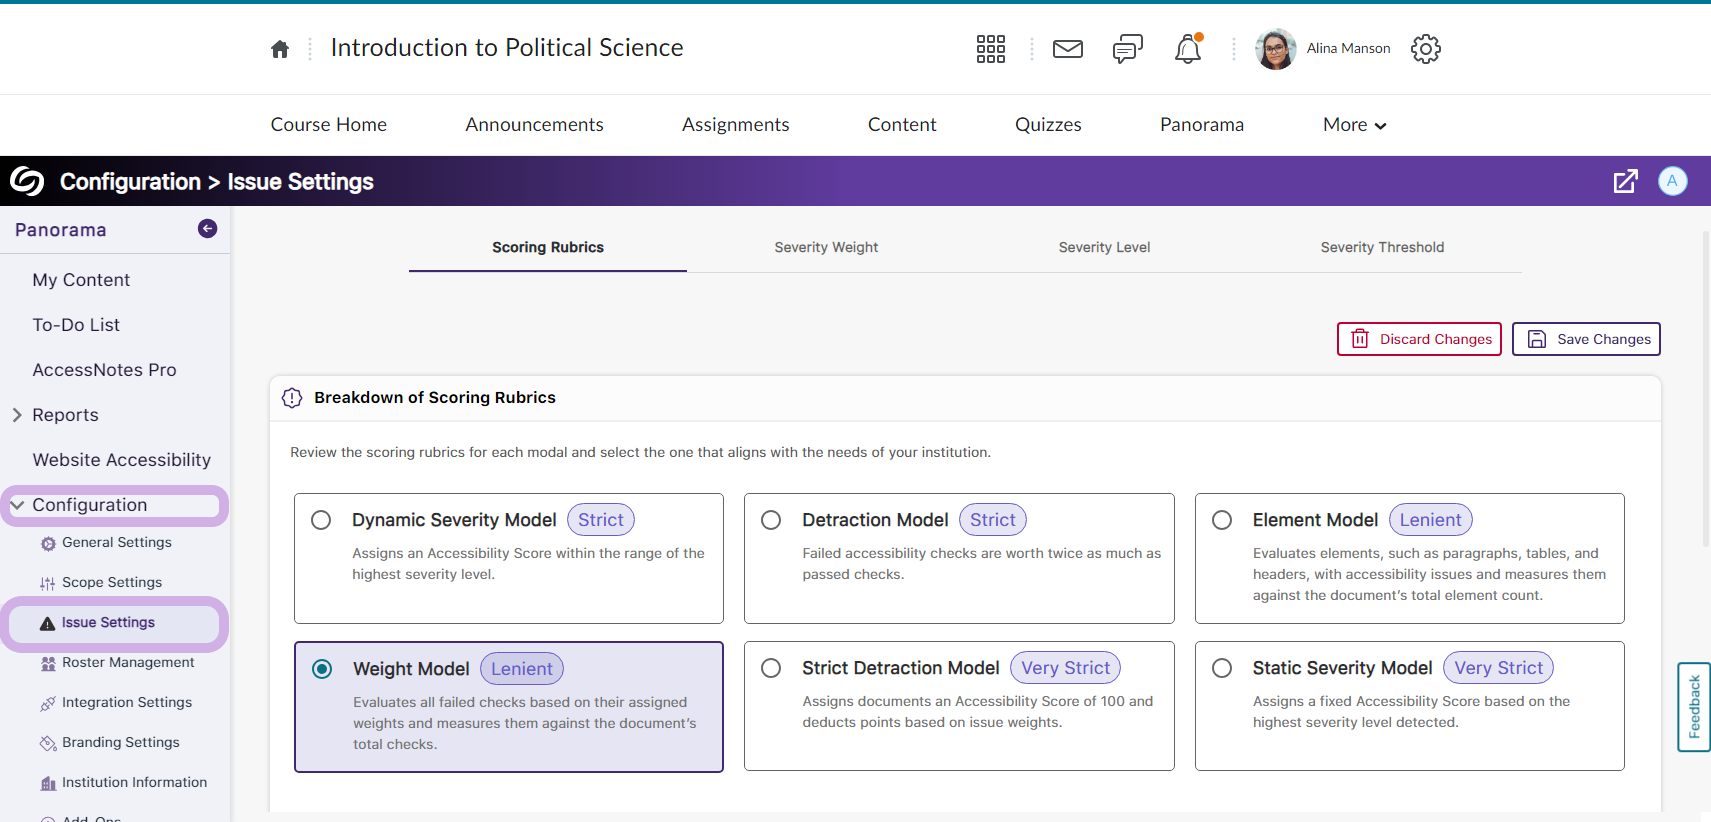The image size is (1711, 822).
Task: Click the open in new window icon
Action: click(x=1625, y=181)
